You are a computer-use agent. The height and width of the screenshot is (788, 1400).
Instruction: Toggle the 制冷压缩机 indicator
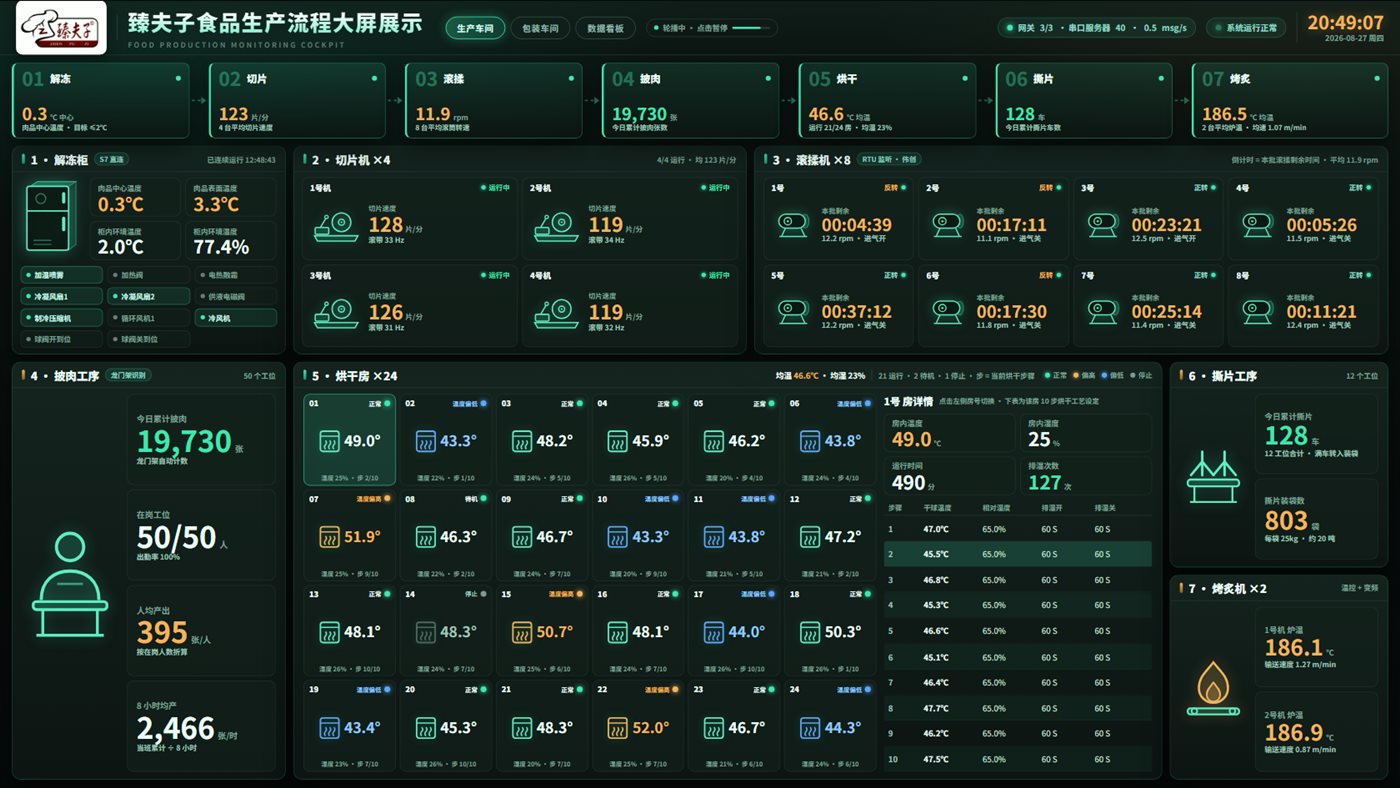(61, 318)
